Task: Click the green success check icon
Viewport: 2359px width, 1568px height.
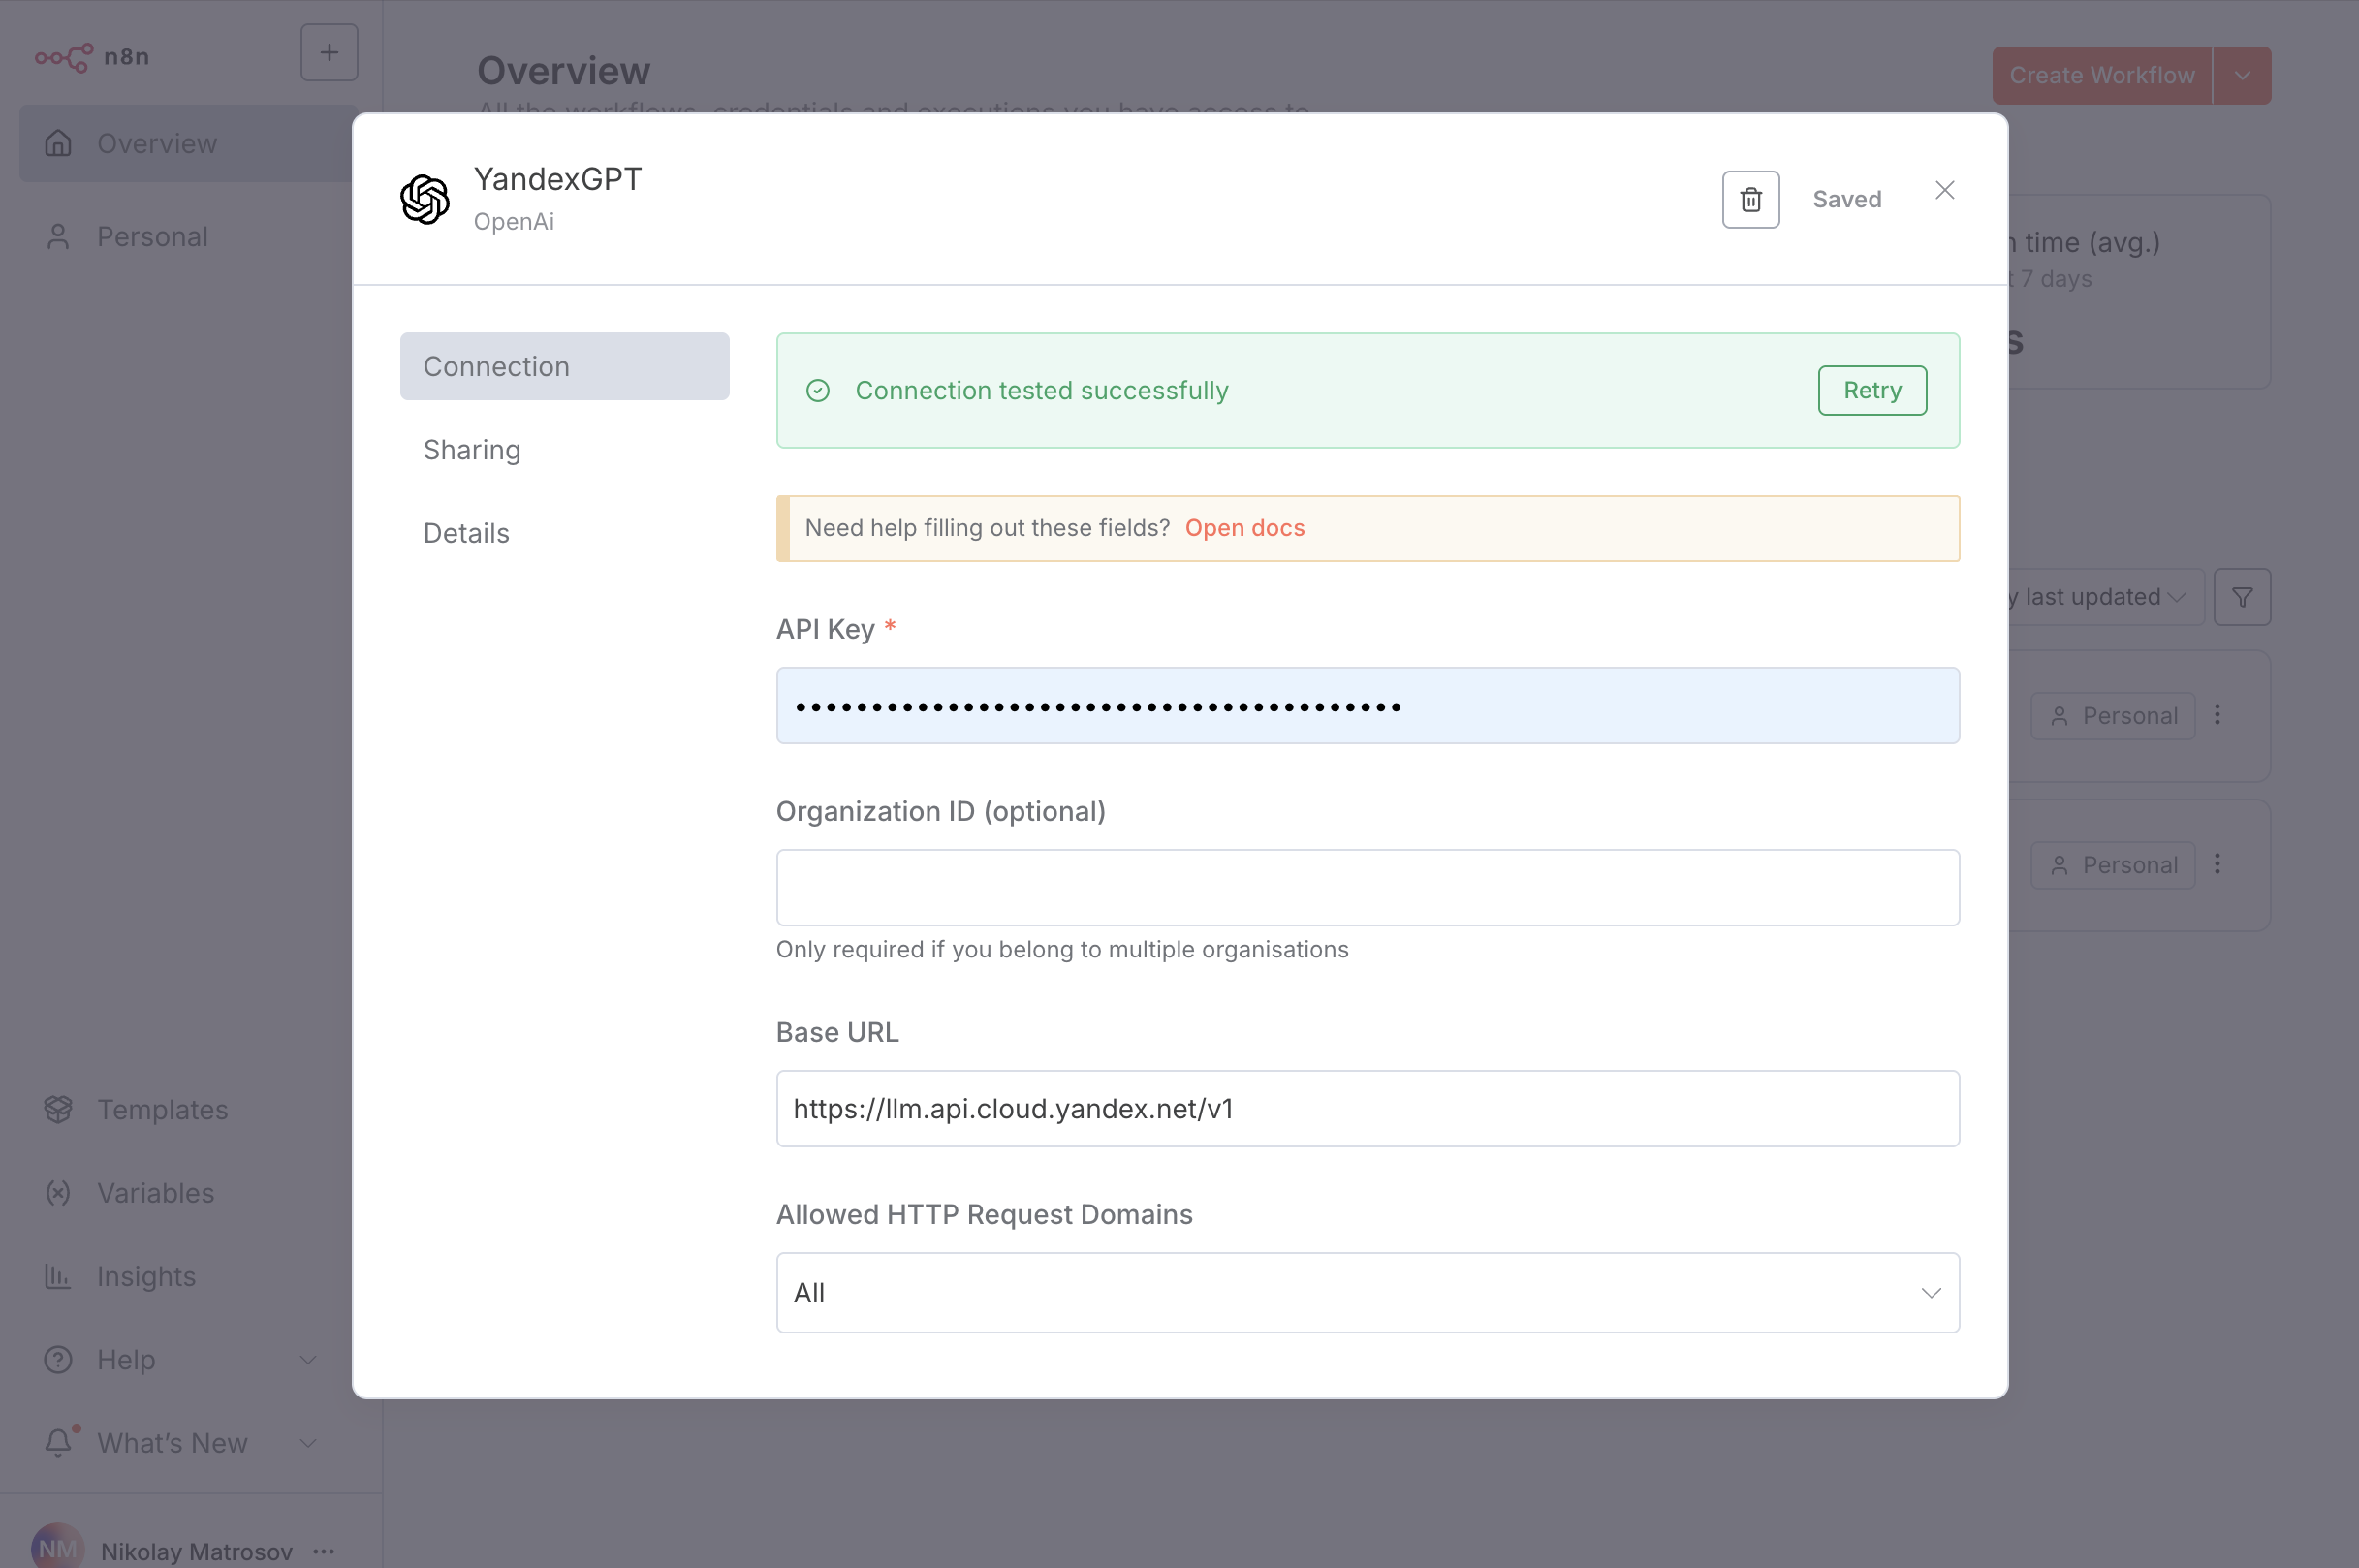Action: [x=818, y=391]
